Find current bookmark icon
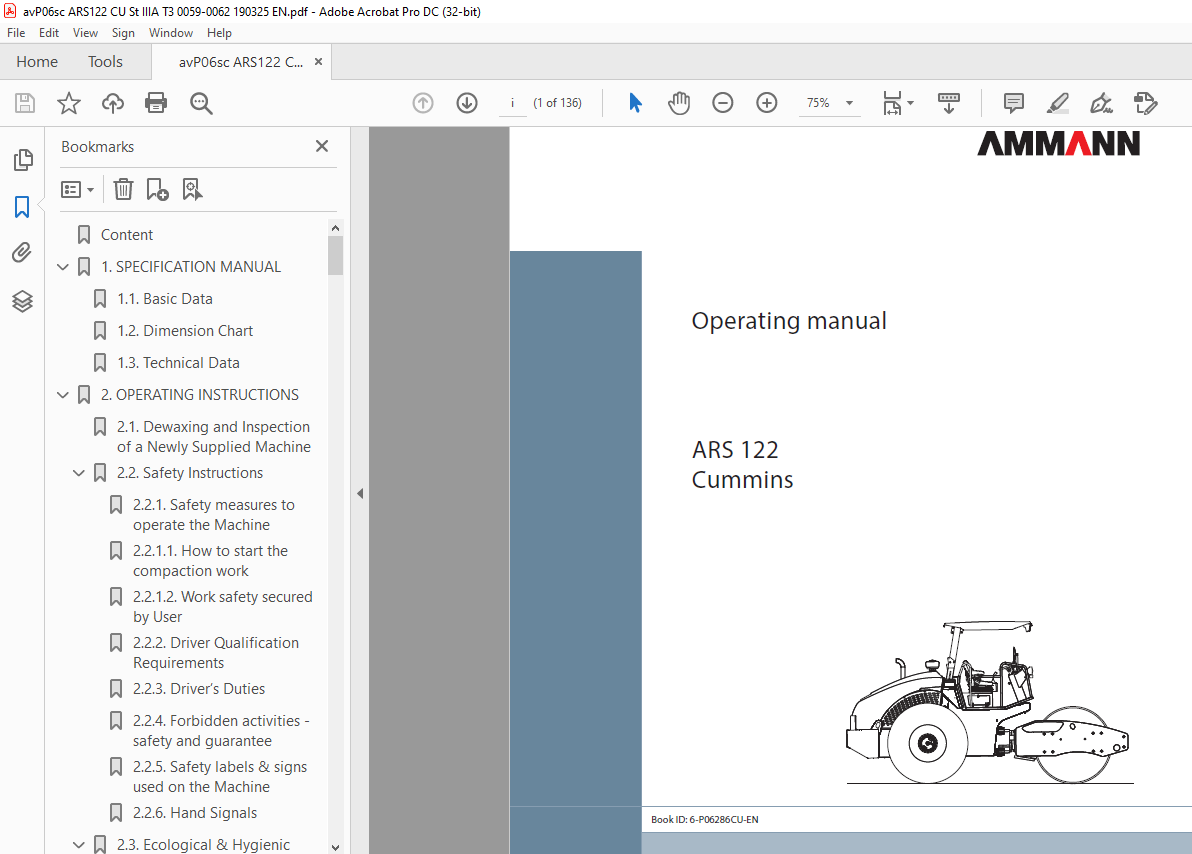1192x854 pixels. pos(192,189)
